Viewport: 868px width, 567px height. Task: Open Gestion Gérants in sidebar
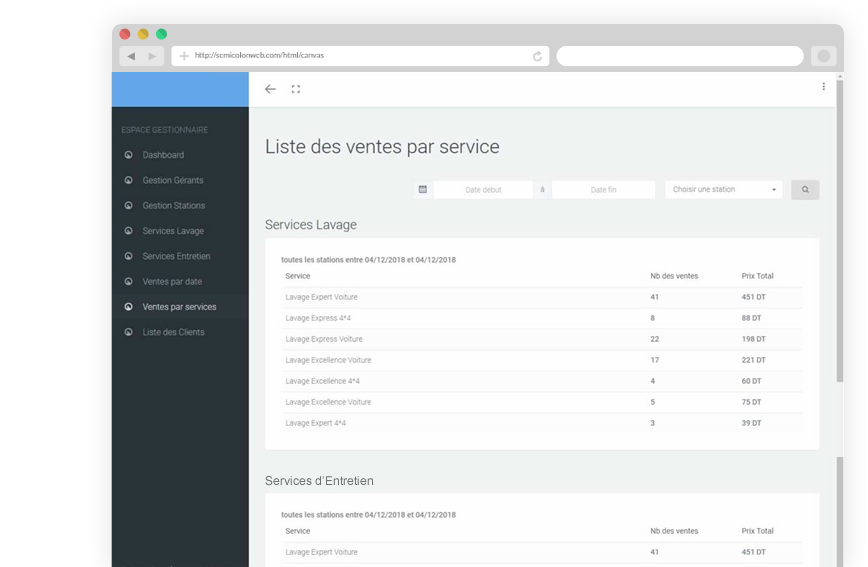pyautogui.click(x=172, y=180)
